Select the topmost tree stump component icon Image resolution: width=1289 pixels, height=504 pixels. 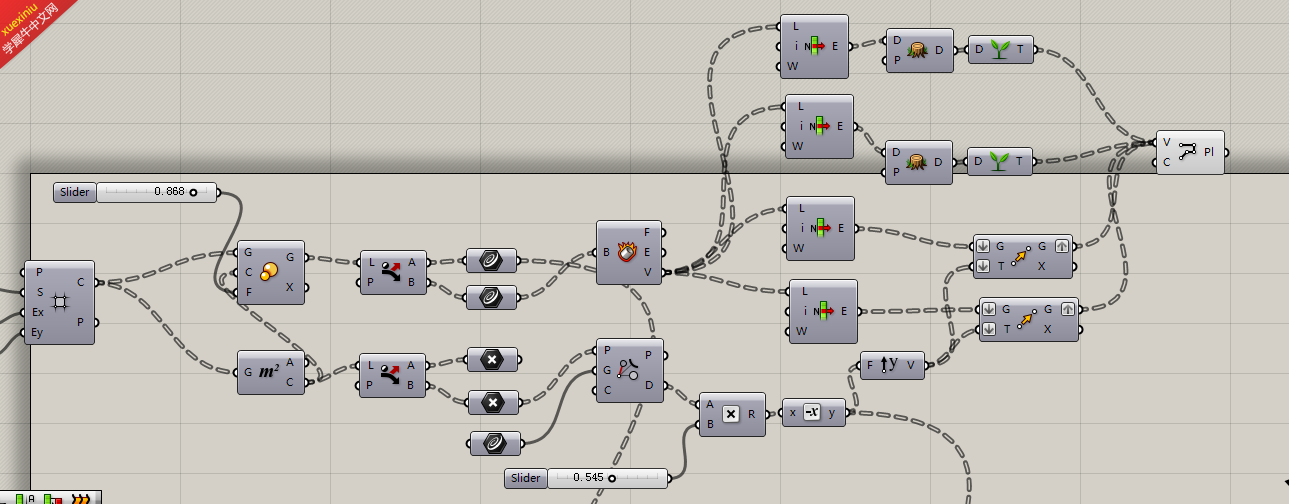click(x=920, y=49)
